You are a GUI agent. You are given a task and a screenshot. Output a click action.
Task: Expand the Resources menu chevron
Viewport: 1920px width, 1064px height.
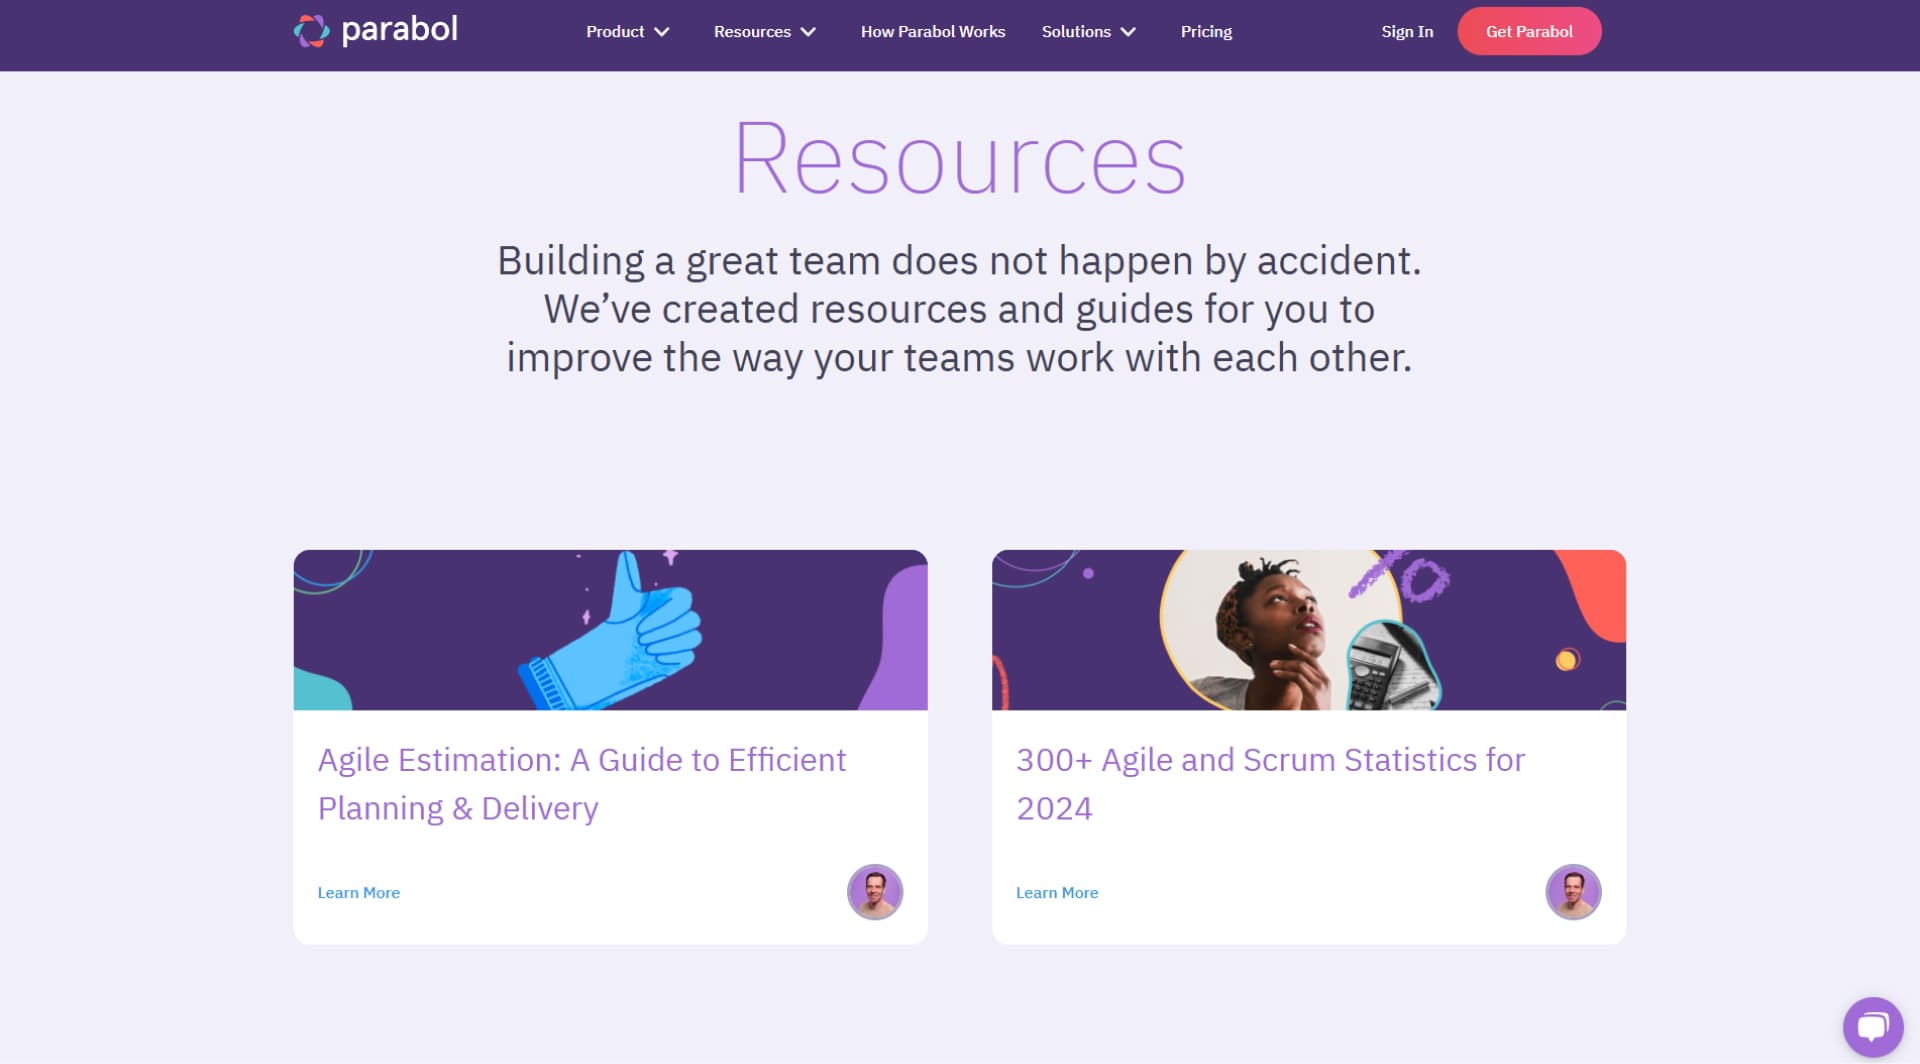[808, 32]
